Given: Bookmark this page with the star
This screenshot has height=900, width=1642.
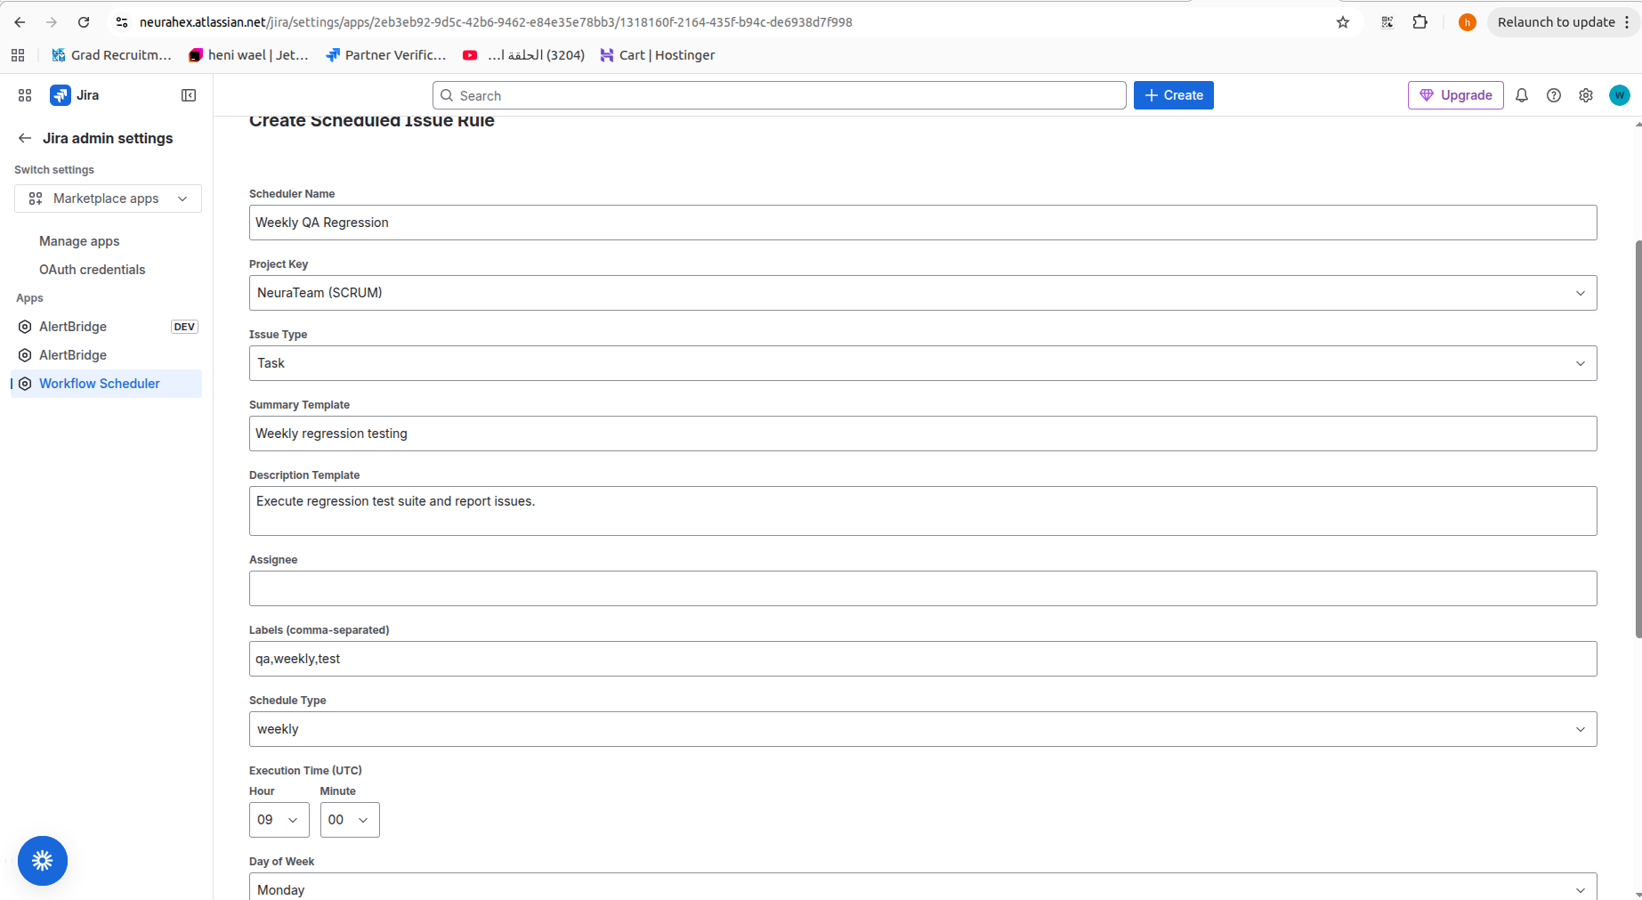Looking at the screenshot, I should tap(1343, 22).
